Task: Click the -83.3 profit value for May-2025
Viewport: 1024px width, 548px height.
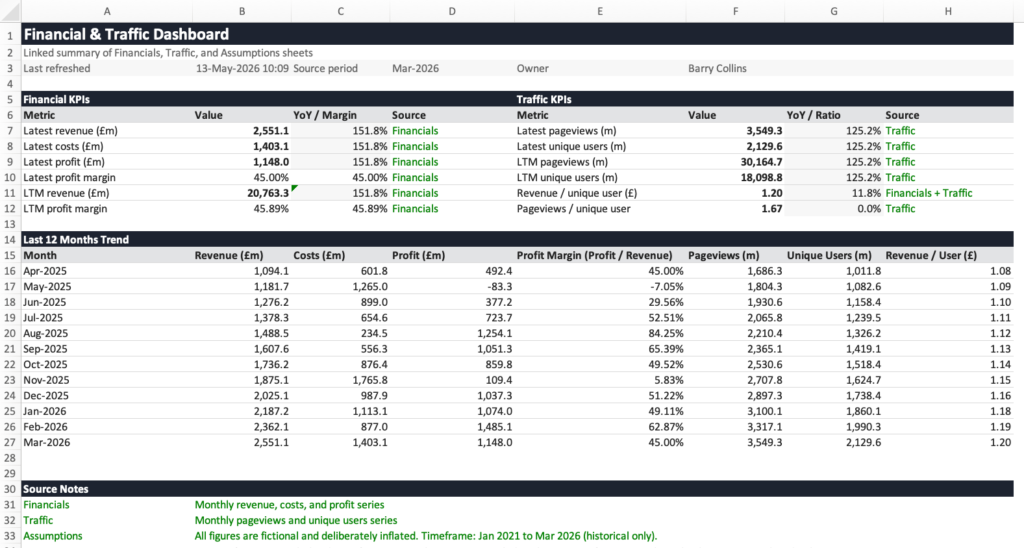Action: point(499,287)
